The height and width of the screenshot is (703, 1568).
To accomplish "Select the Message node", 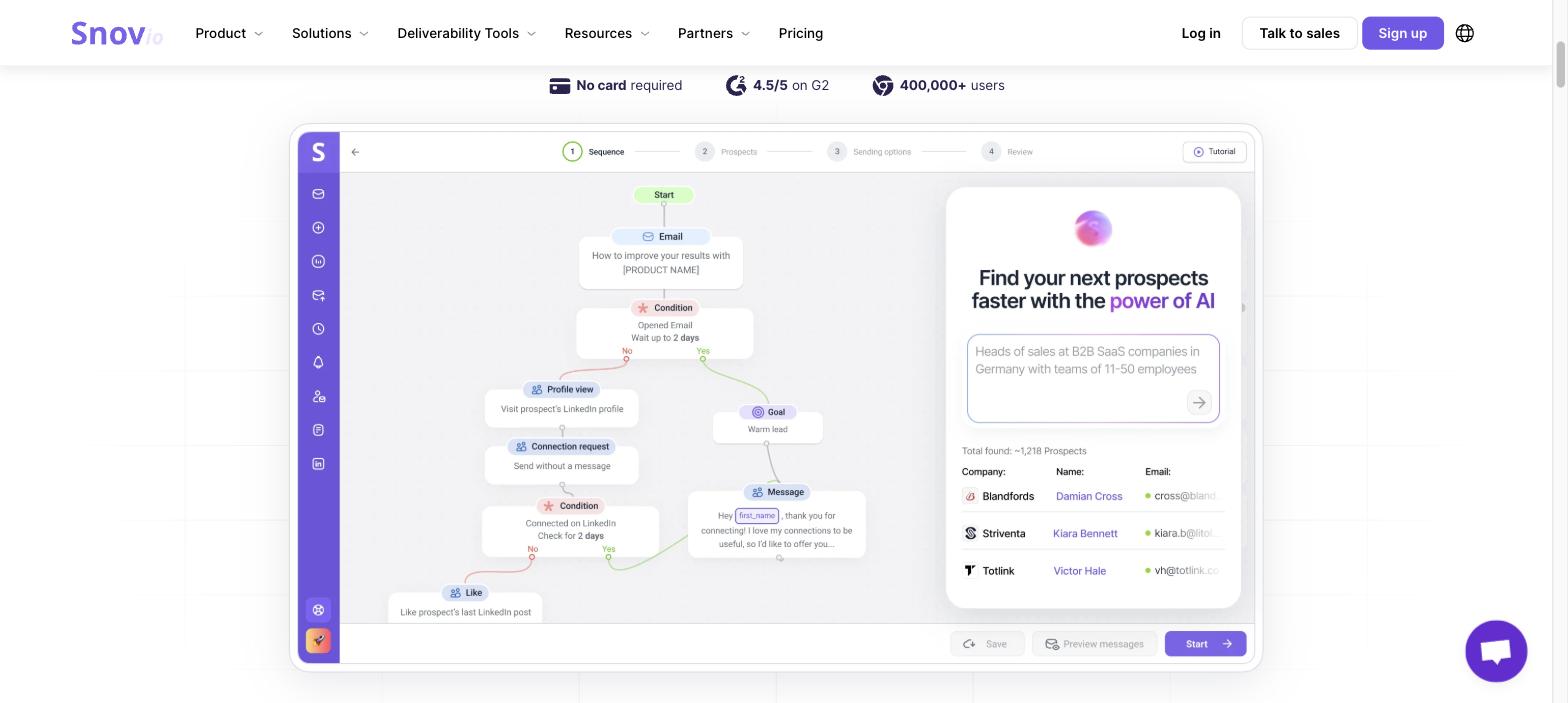I will click(777, 521).
